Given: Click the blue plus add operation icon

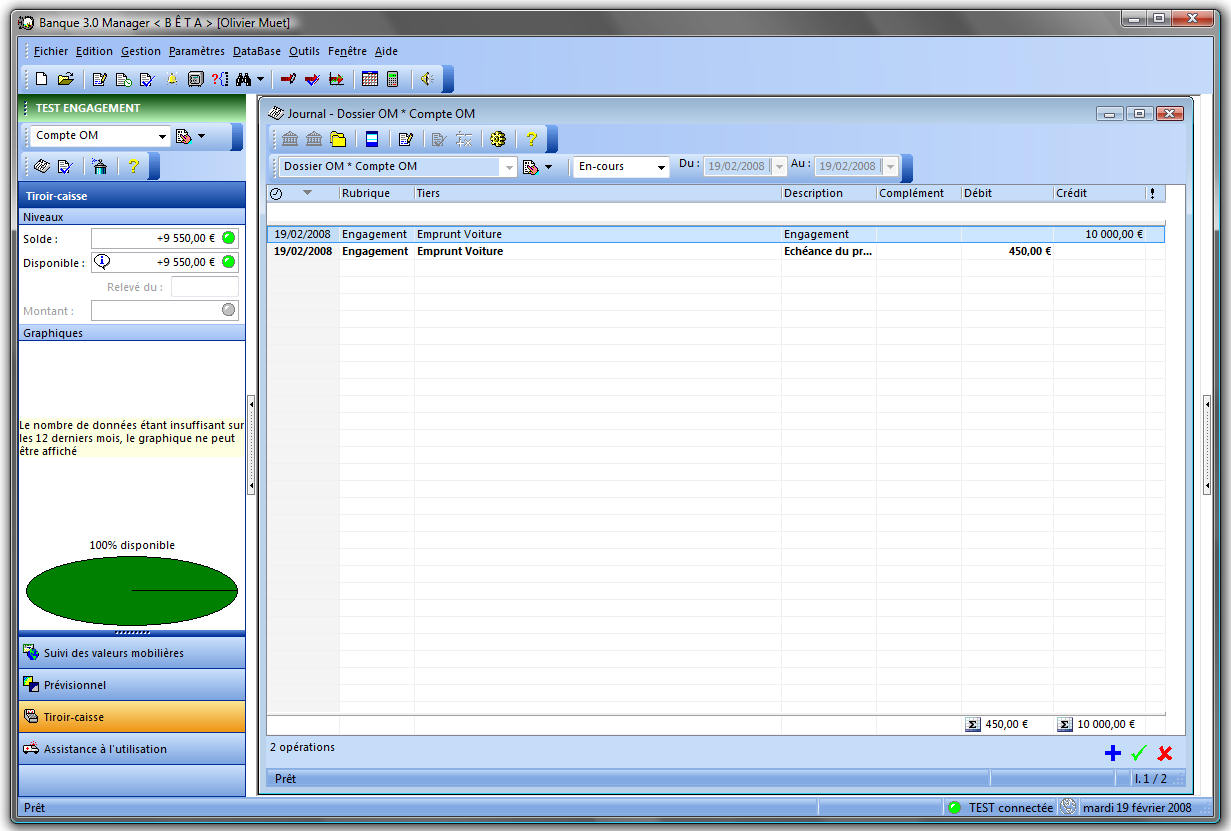Looking at the screenshot, I should (1113, 753).
